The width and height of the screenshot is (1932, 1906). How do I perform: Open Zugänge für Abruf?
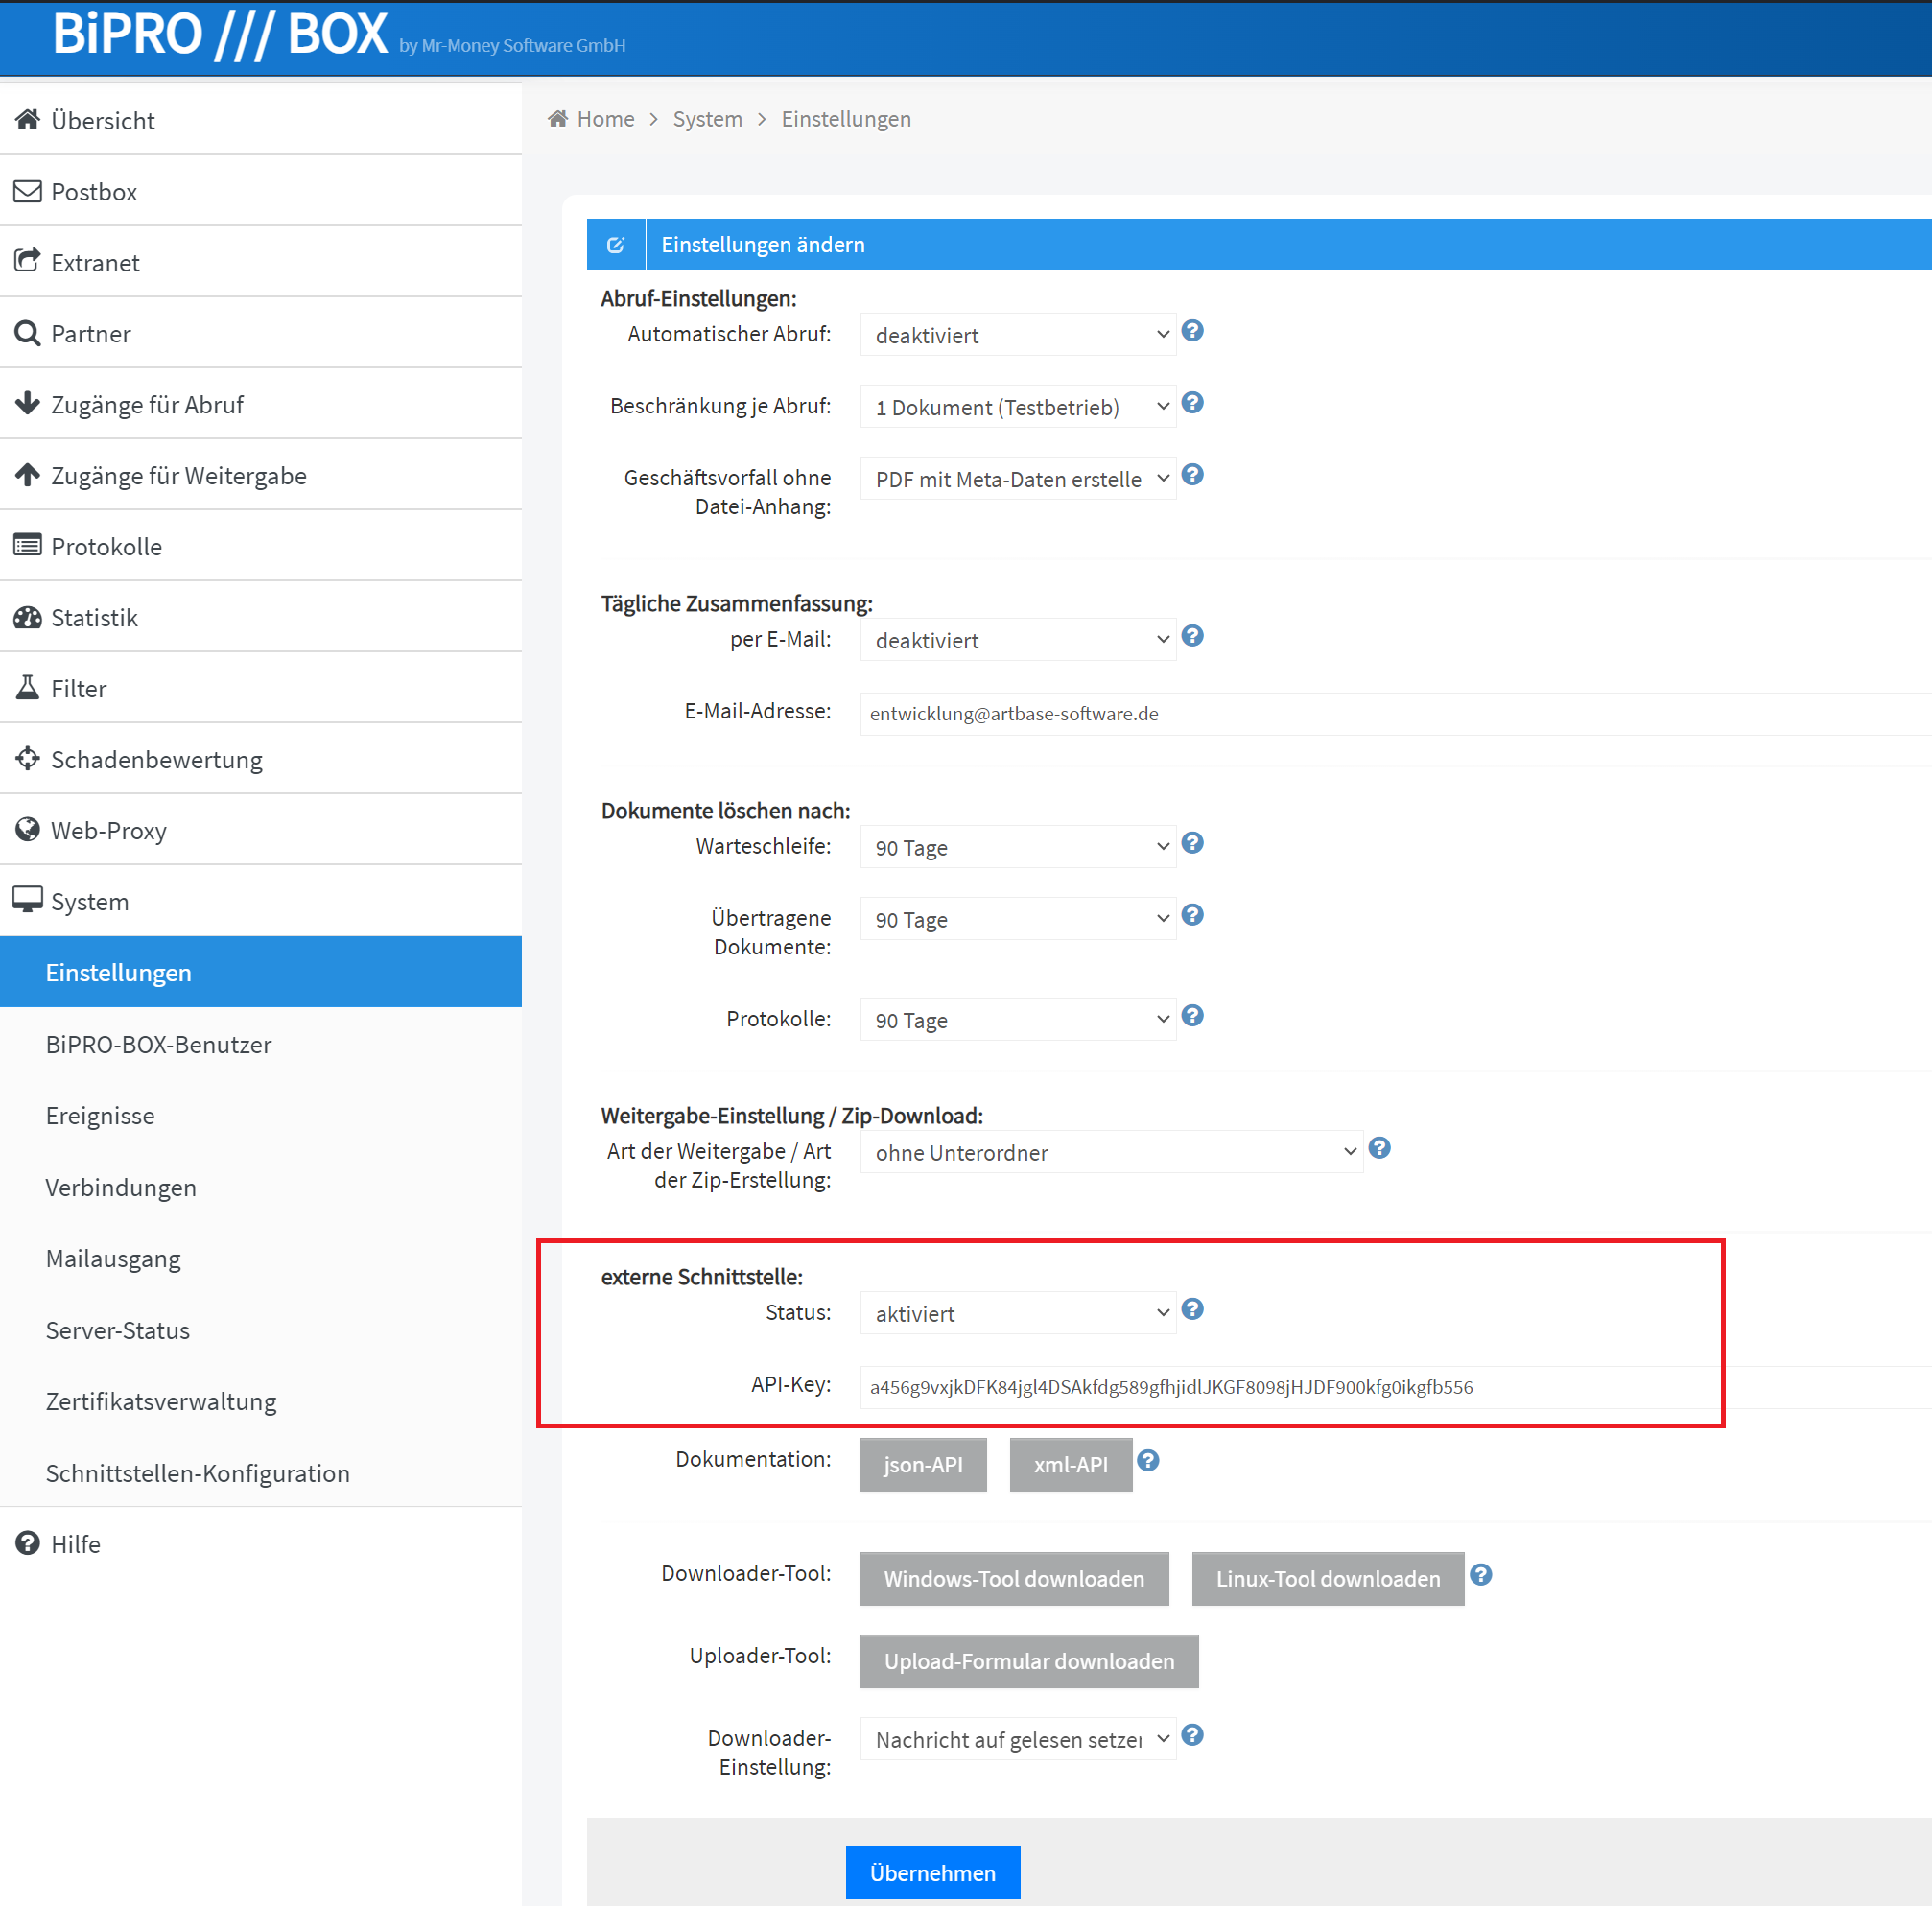coord(261,404)
